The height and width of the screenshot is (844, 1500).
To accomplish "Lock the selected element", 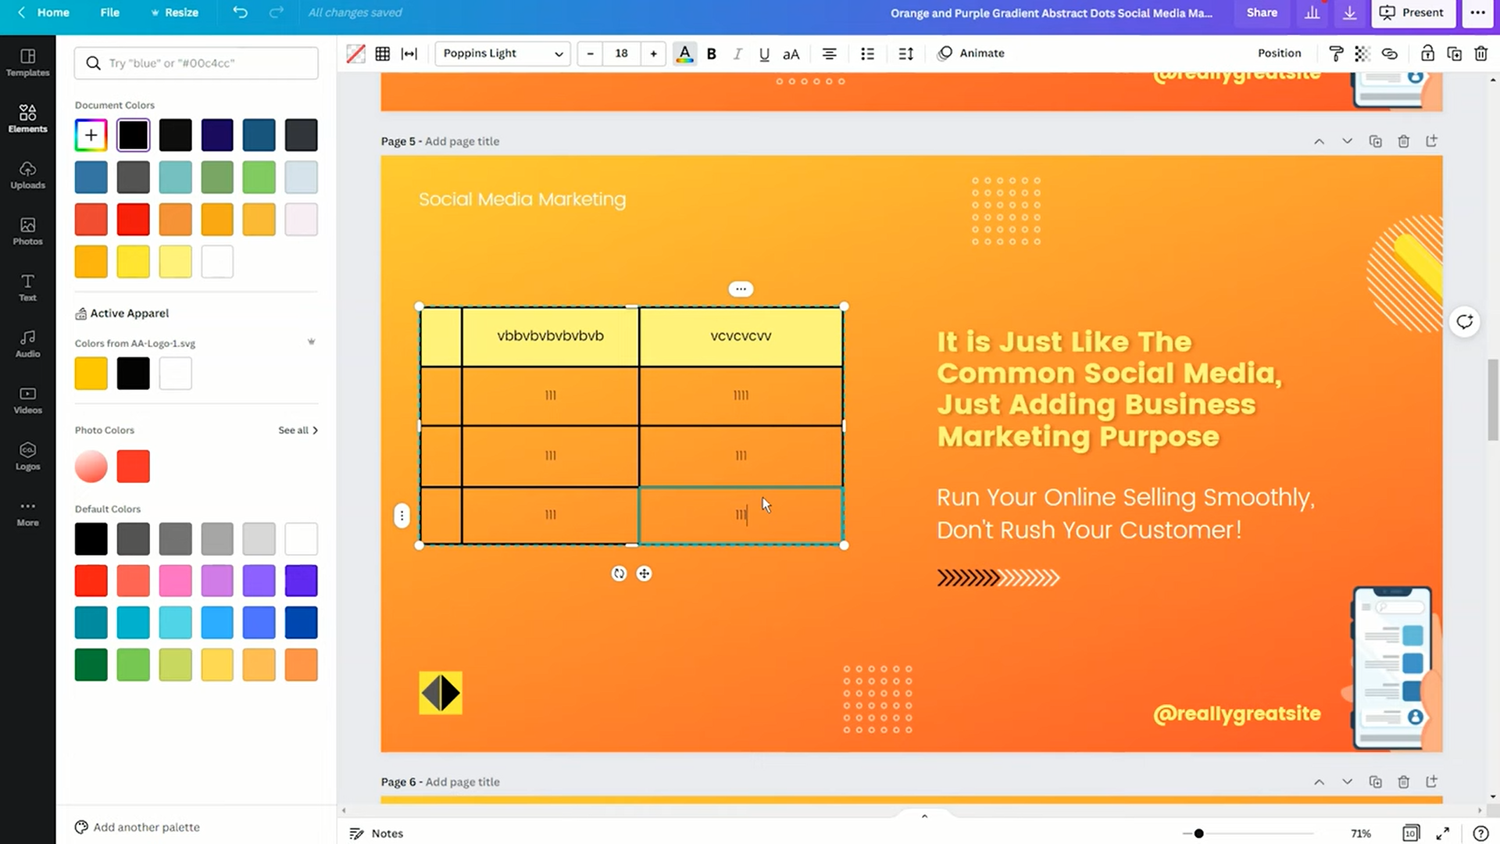I will click(x=1428, y=53).
